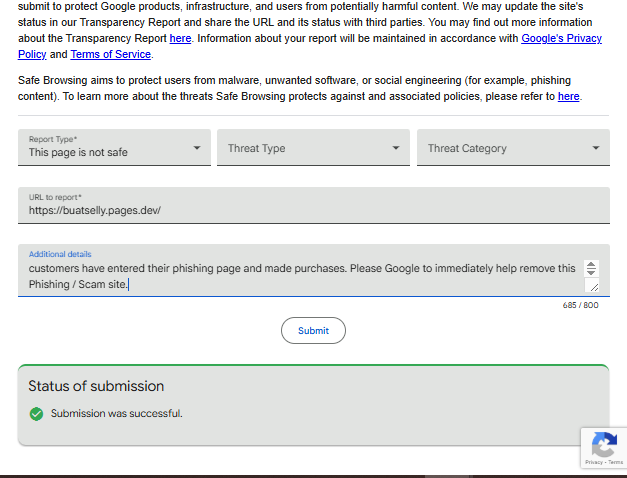Open the Transparency Report here link

pyautogui.click(x=180, y=38)
